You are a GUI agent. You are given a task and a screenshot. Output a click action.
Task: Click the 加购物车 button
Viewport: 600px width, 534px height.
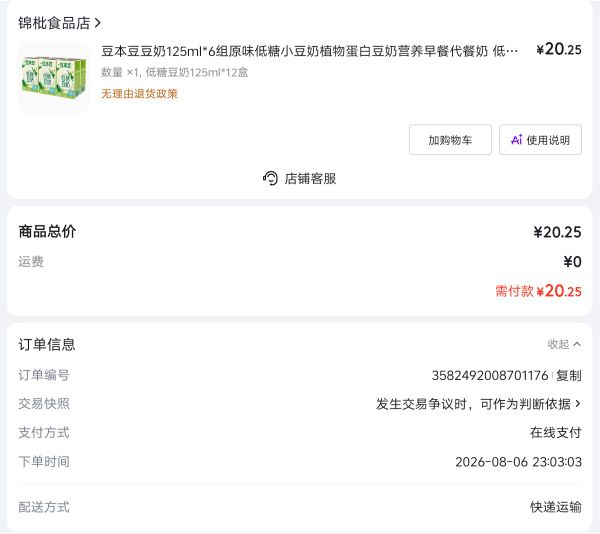(450, 140)
